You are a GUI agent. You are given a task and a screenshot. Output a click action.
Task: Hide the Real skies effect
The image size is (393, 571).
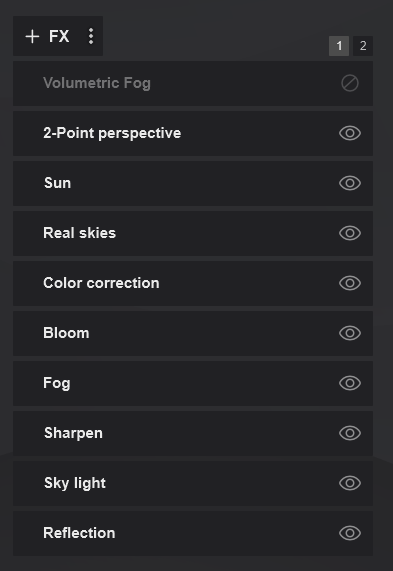(350, 233)
